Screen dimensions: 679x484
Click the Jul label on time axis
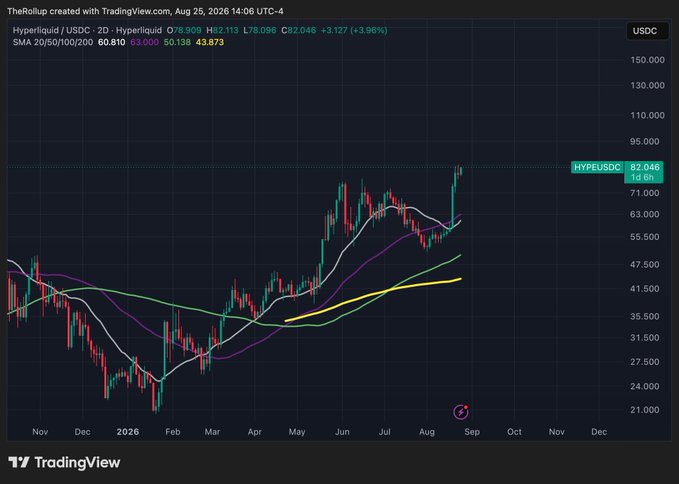point(385,432)
